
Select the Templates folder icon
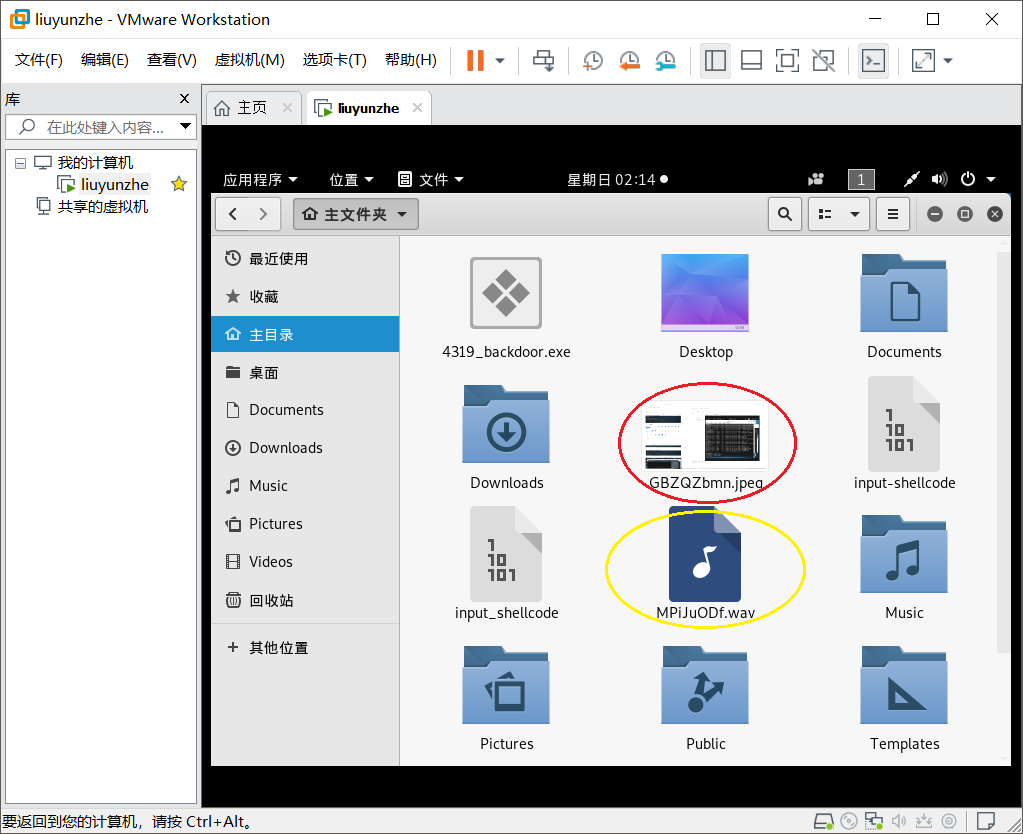904,685
